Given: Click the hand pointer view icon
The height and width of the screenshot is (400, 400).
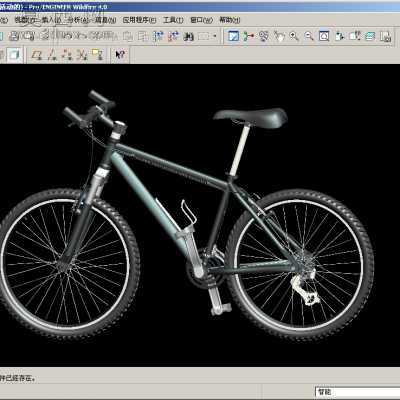Looking at the screenshot, I should pos(279,36).
